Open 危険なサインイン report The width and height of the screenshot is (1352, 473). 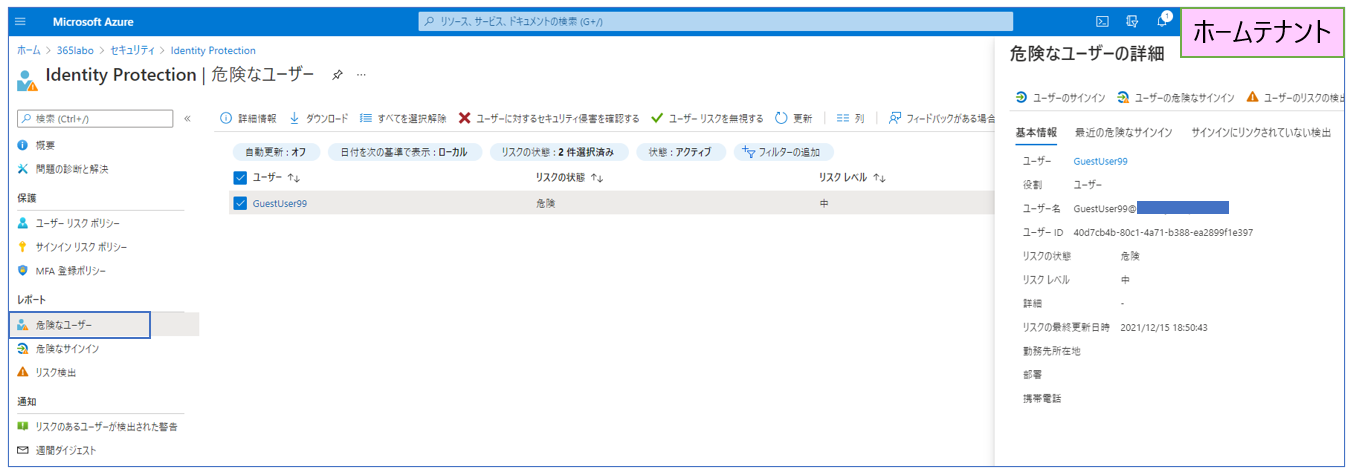point(66,348)
